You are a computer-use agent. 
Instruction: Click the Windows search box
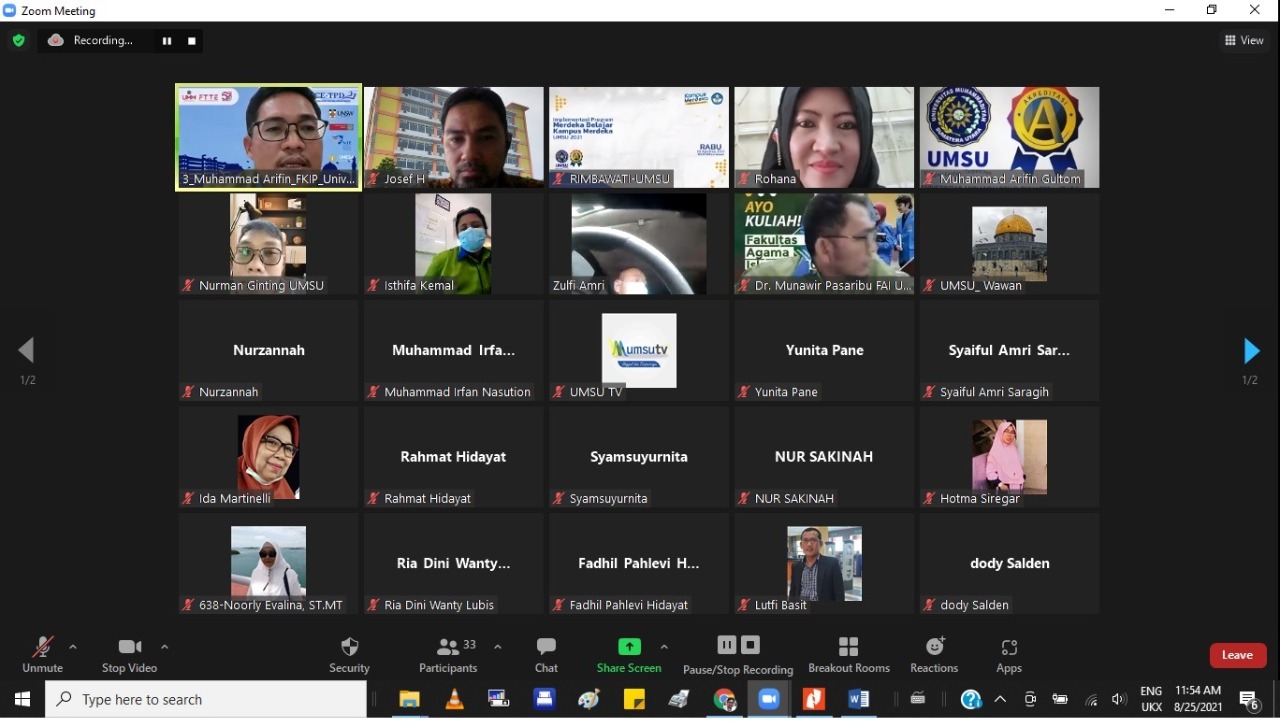[x=207, y=700]
